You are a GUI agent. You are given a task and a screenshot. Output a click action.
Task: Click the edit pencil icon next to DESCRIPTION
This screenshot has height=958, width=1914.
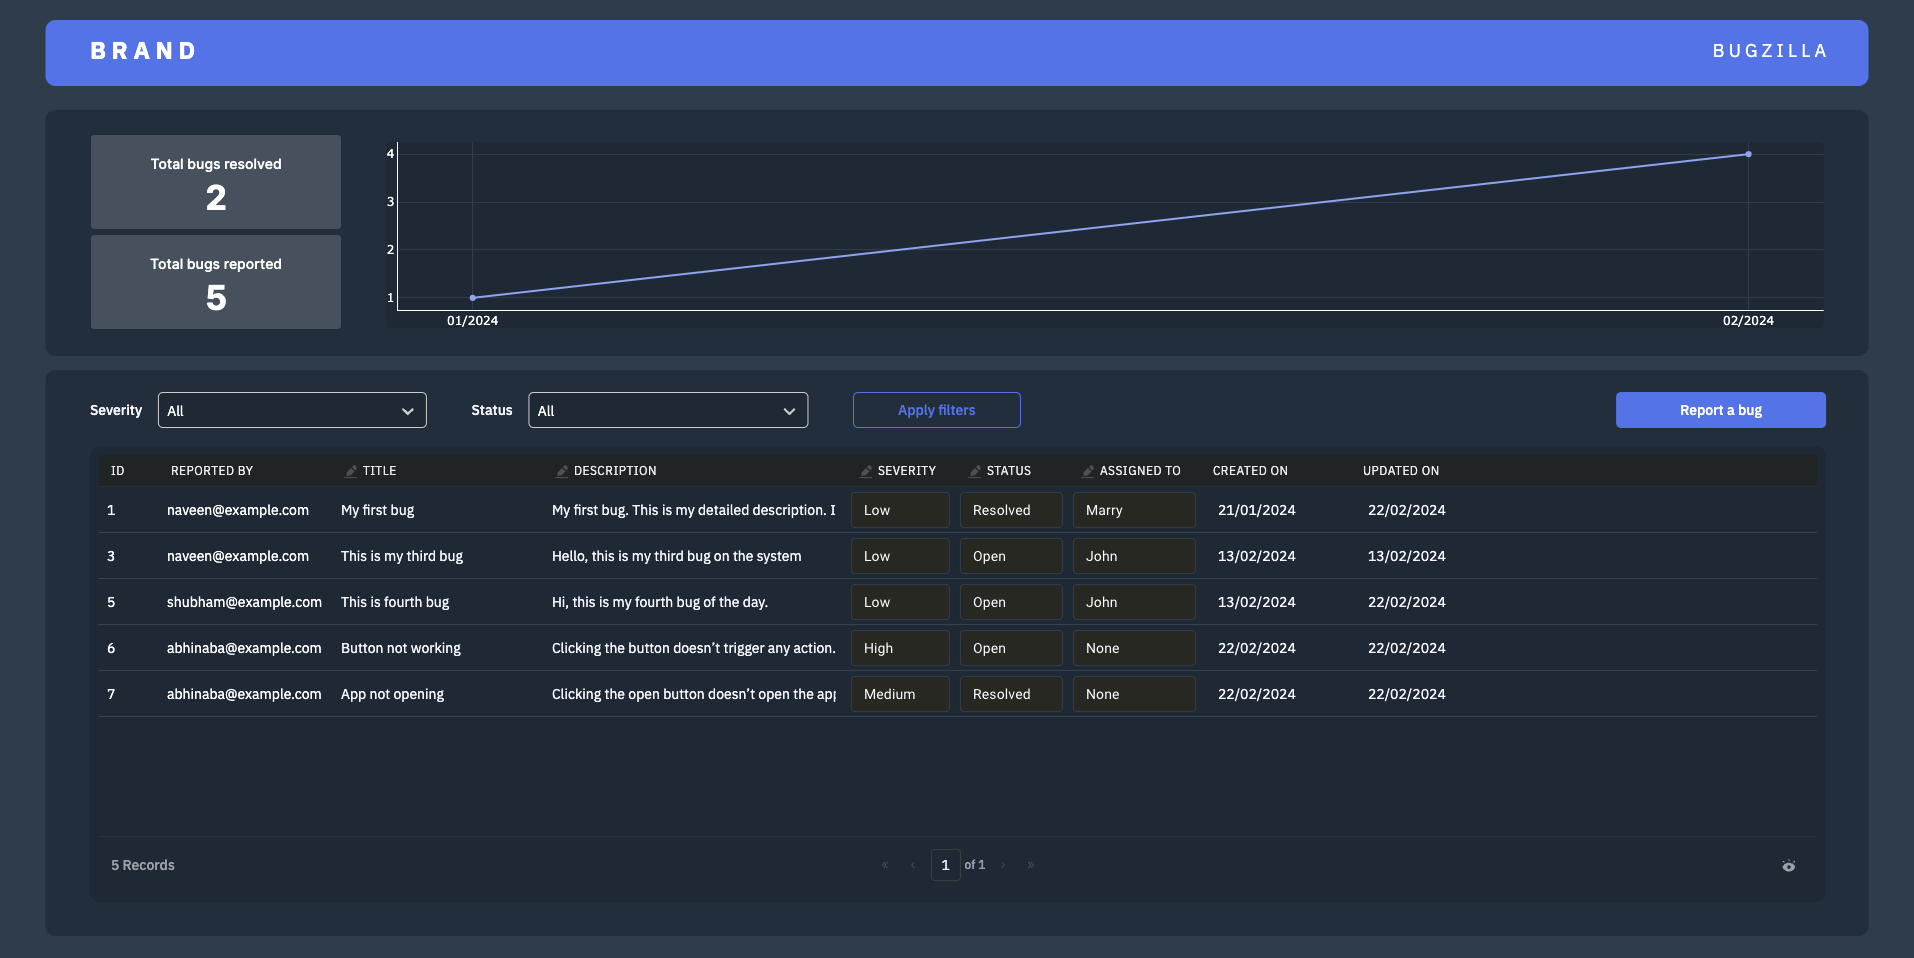coord(562,471)
